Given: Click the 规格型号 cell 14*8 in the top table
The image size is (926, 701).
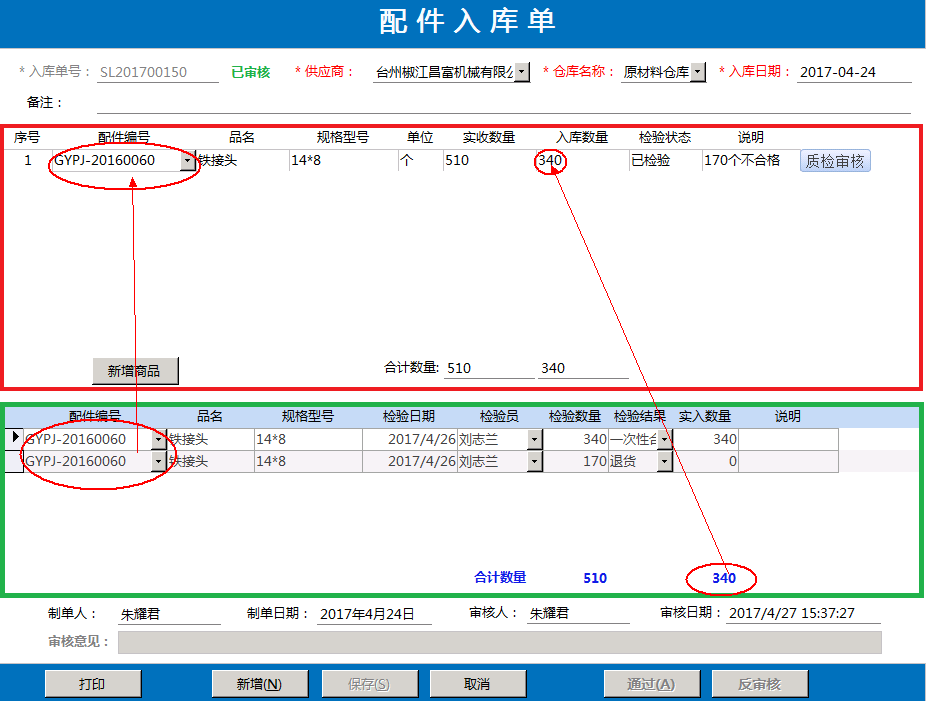Looking at the screenshot, I should tap(343, 161).
